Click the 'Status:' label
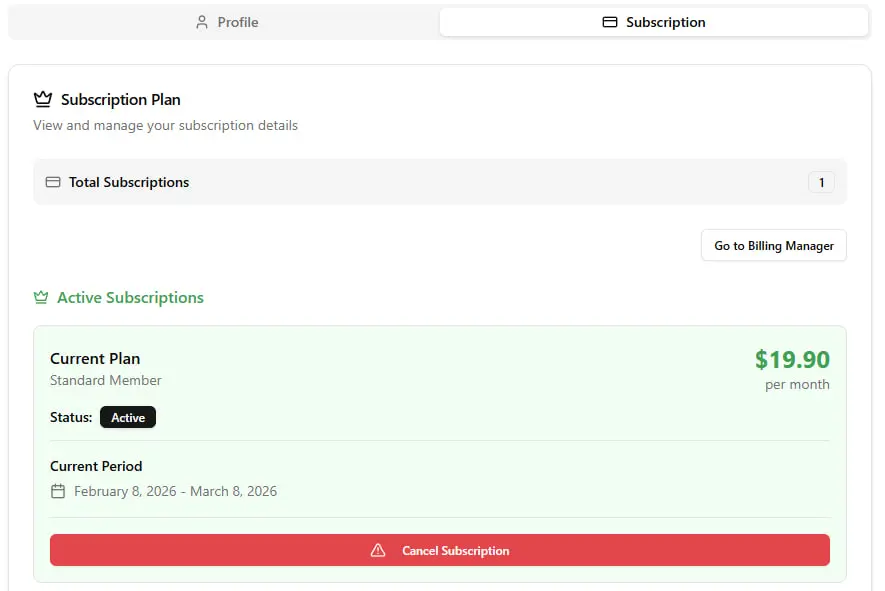The width and height of the screenshot is (885, 591). 71,417
